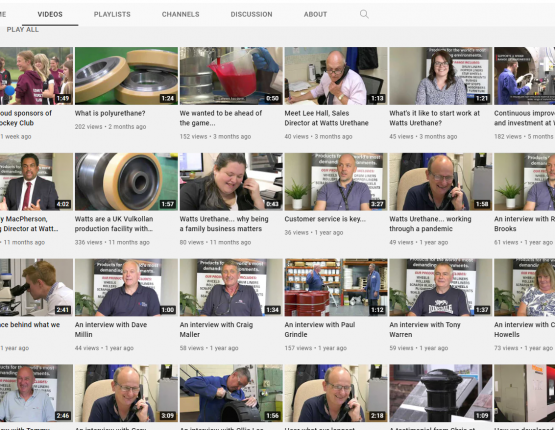The image size is (555, 430).
Task: Switch to the Videos tab
Action: tap(50, 15)
